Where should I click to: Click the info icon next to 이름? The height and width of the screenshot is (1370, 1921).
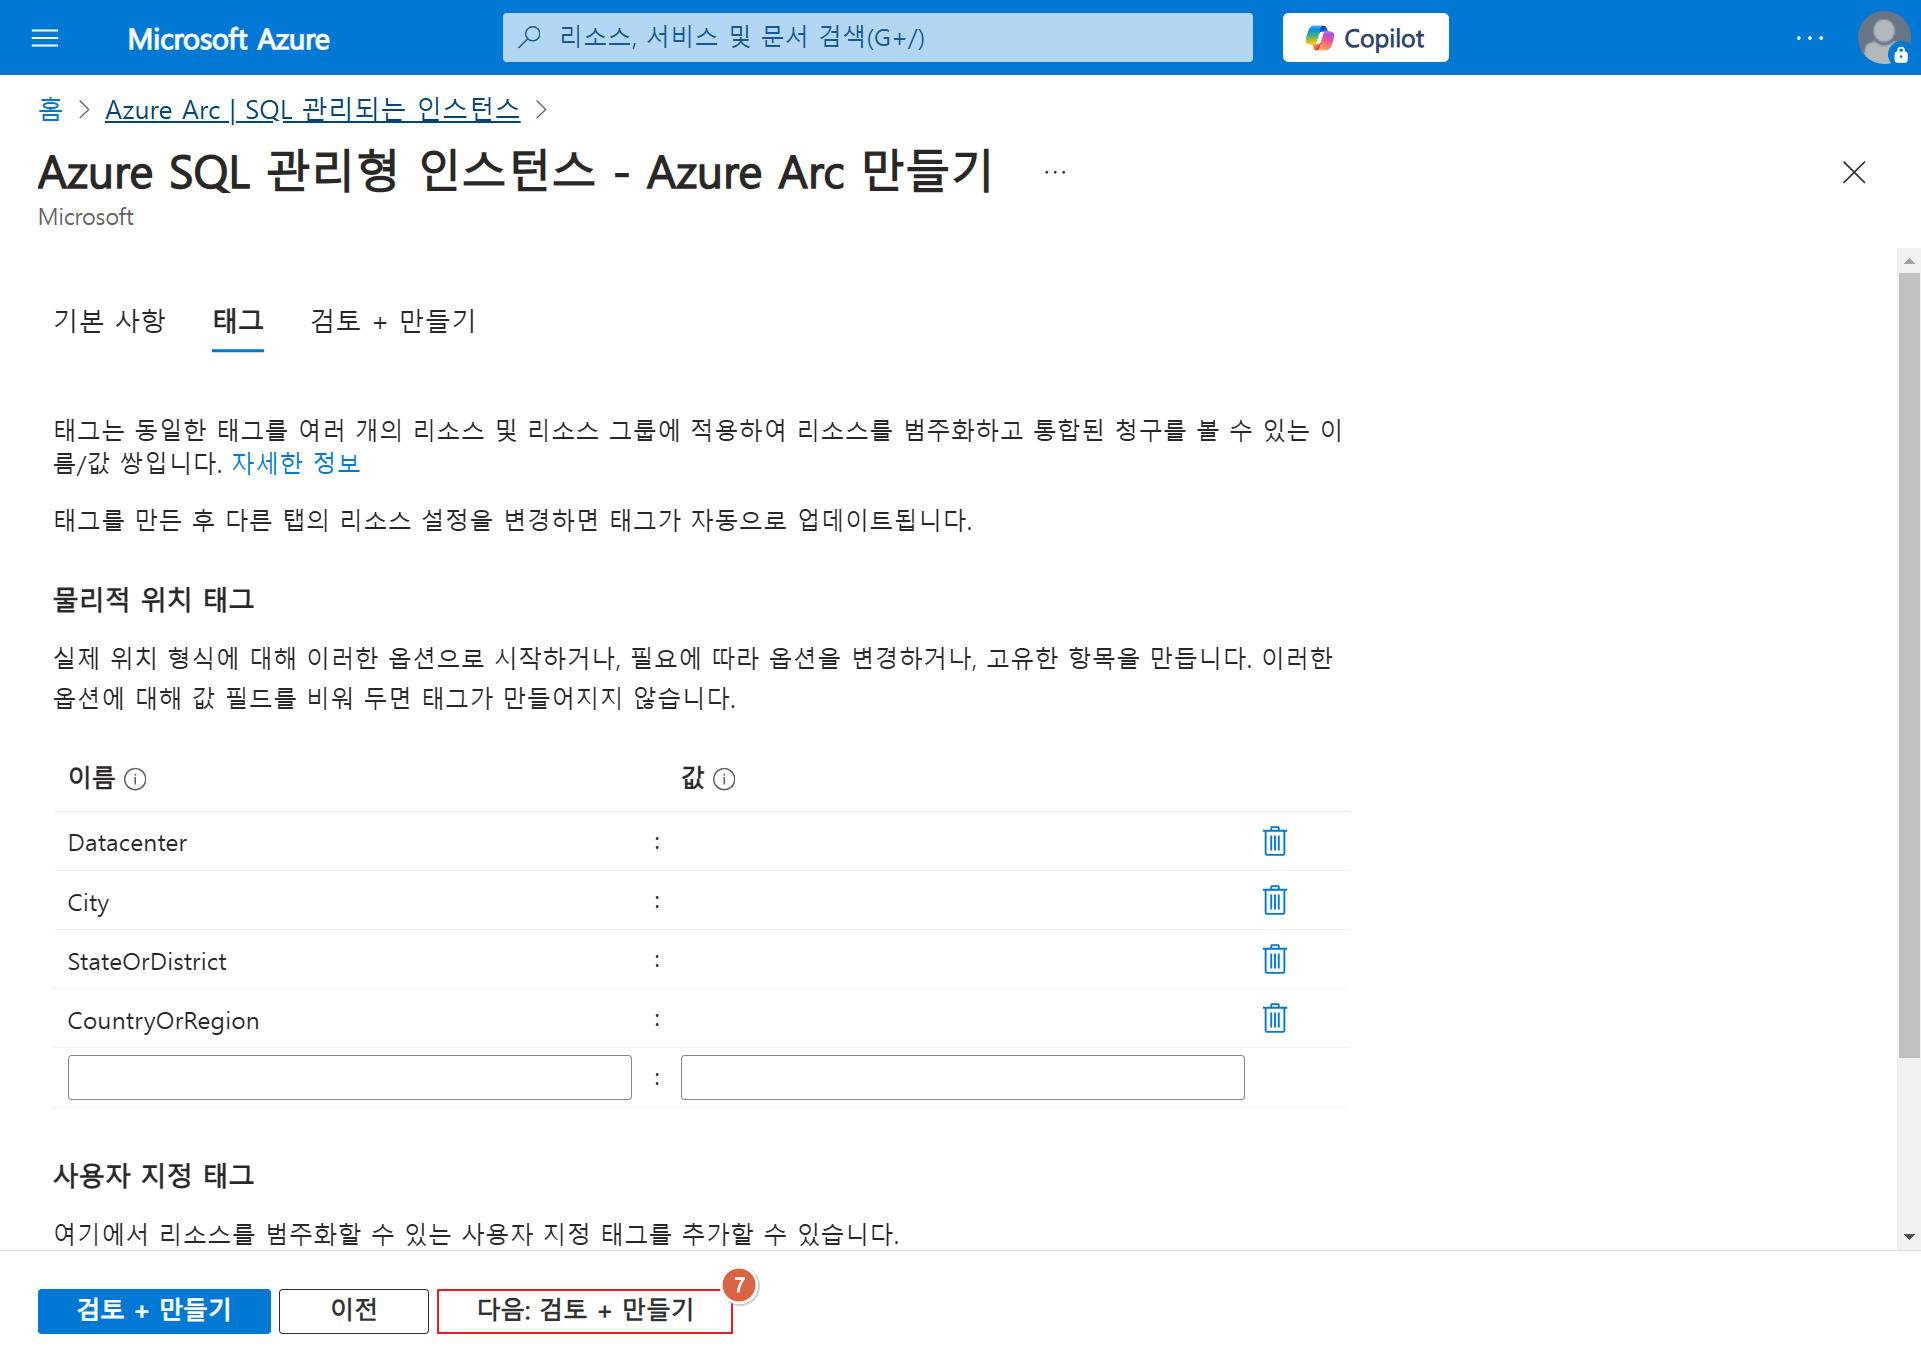click(135, 779)
